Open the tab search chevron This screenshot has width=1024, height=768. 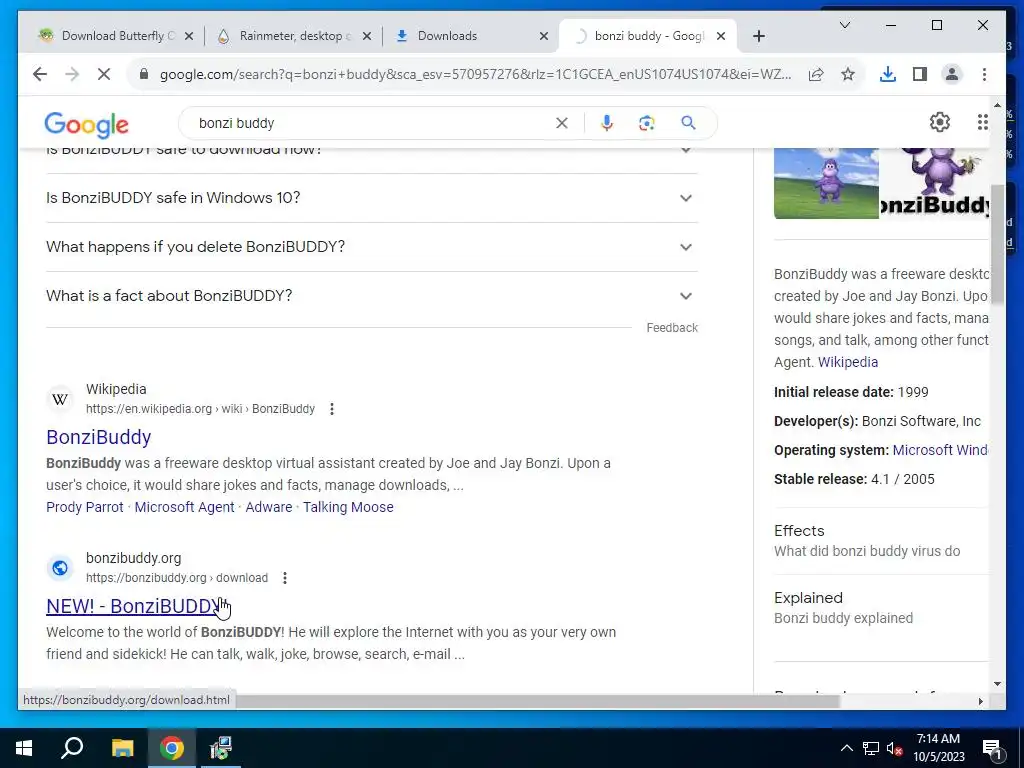click(844, 25)
